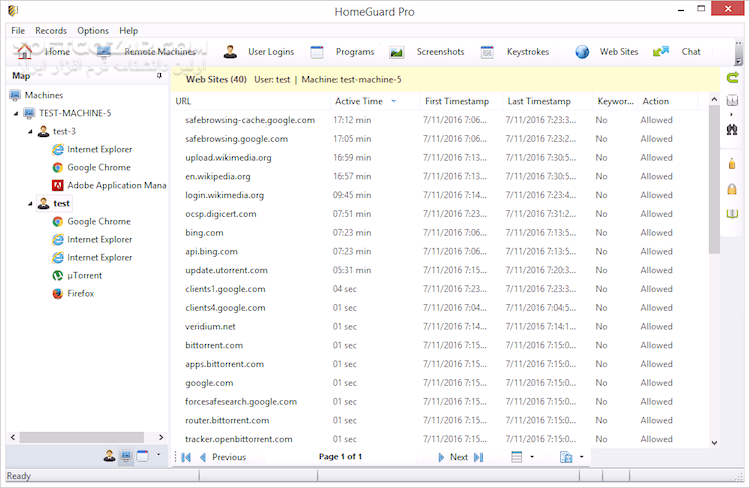The height and width of the screenshot is (488, 750).
Task: Open the Chat records icon
Action: [661, 51]
